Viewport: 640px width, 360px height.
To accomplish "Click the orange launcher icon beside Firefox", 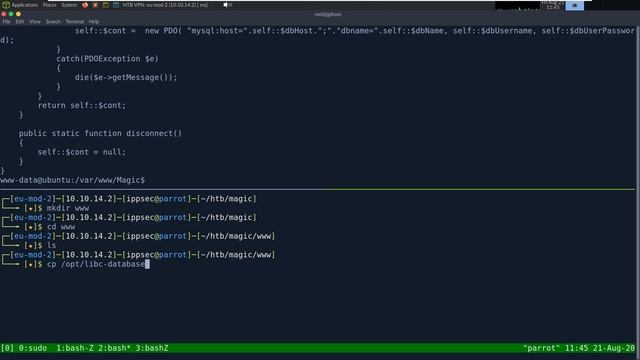I will click(x=95, y=5).
